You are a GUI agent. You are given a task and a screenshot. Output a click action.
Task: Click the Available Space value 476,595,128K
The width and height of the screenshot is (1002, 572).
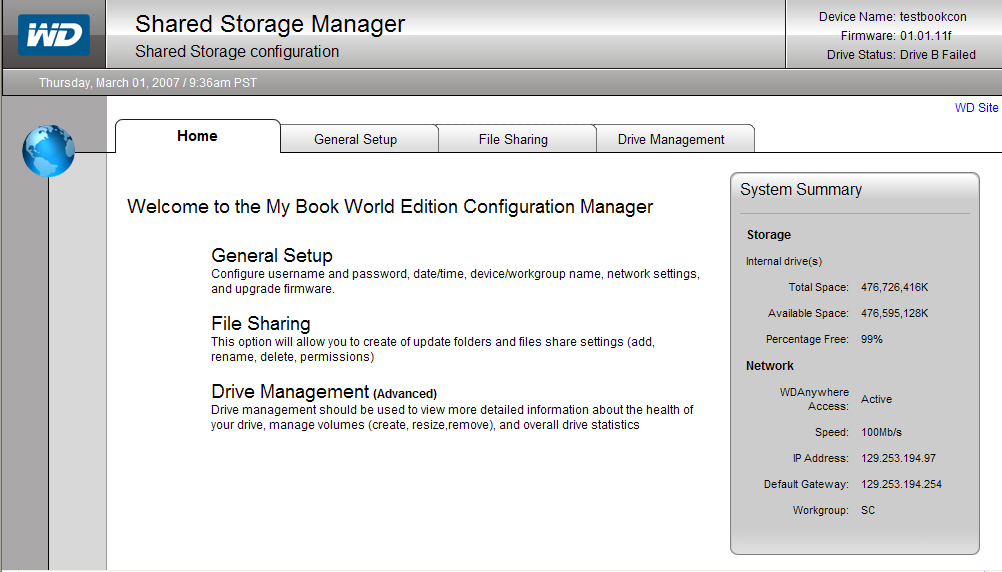895,313
